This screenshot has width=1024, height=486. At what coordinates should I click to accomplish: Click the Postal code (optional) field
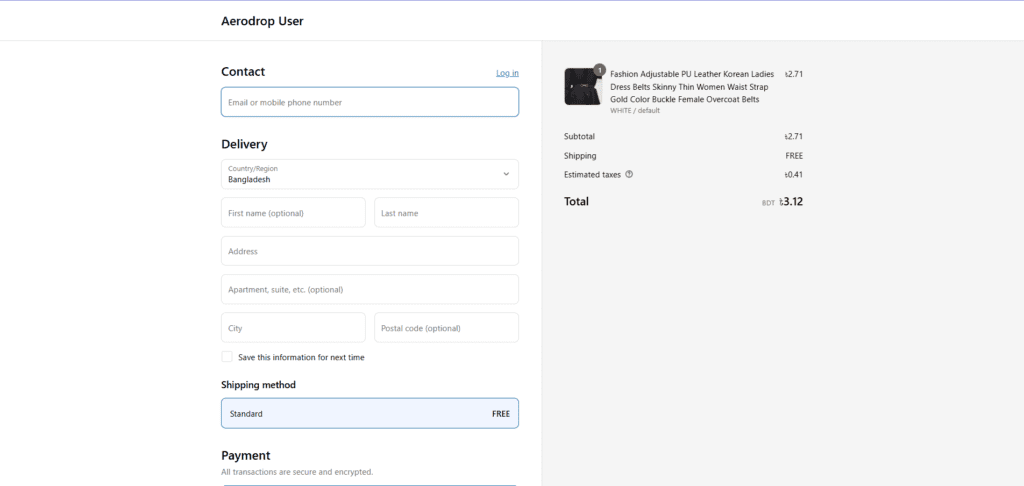click(446, 328)
